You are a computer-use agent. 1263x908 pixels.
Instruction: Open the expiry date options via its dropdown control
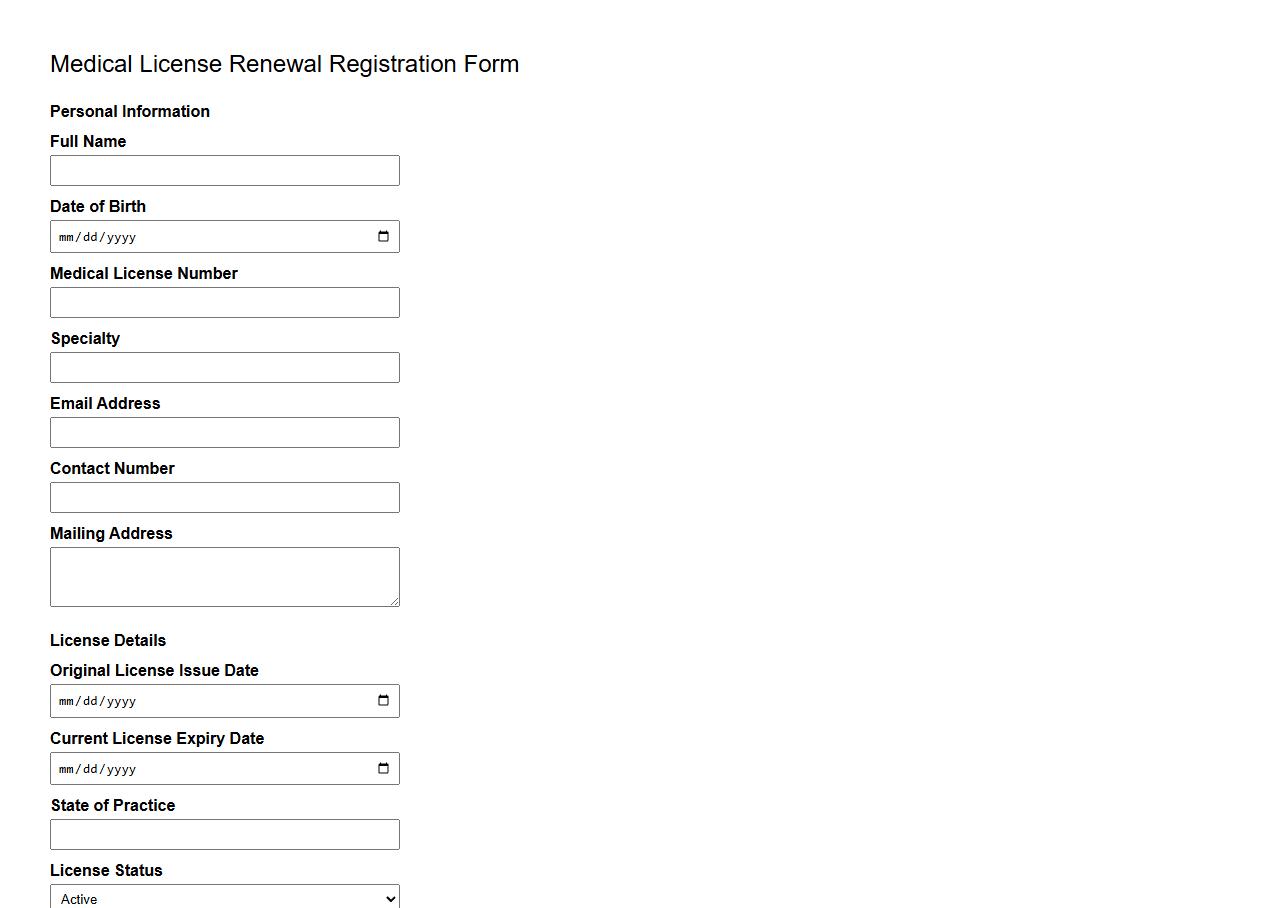point(383,768)
